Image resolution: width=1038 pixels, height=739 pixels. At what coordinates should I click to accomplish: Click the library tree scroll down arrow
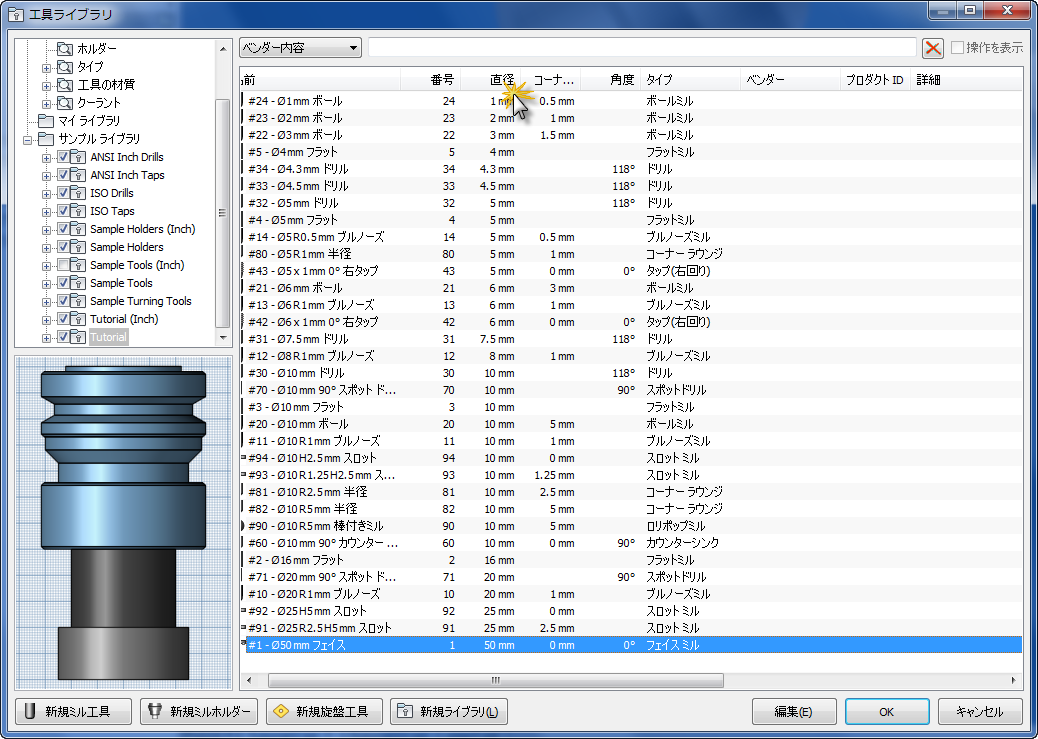[x=222, y=338]
